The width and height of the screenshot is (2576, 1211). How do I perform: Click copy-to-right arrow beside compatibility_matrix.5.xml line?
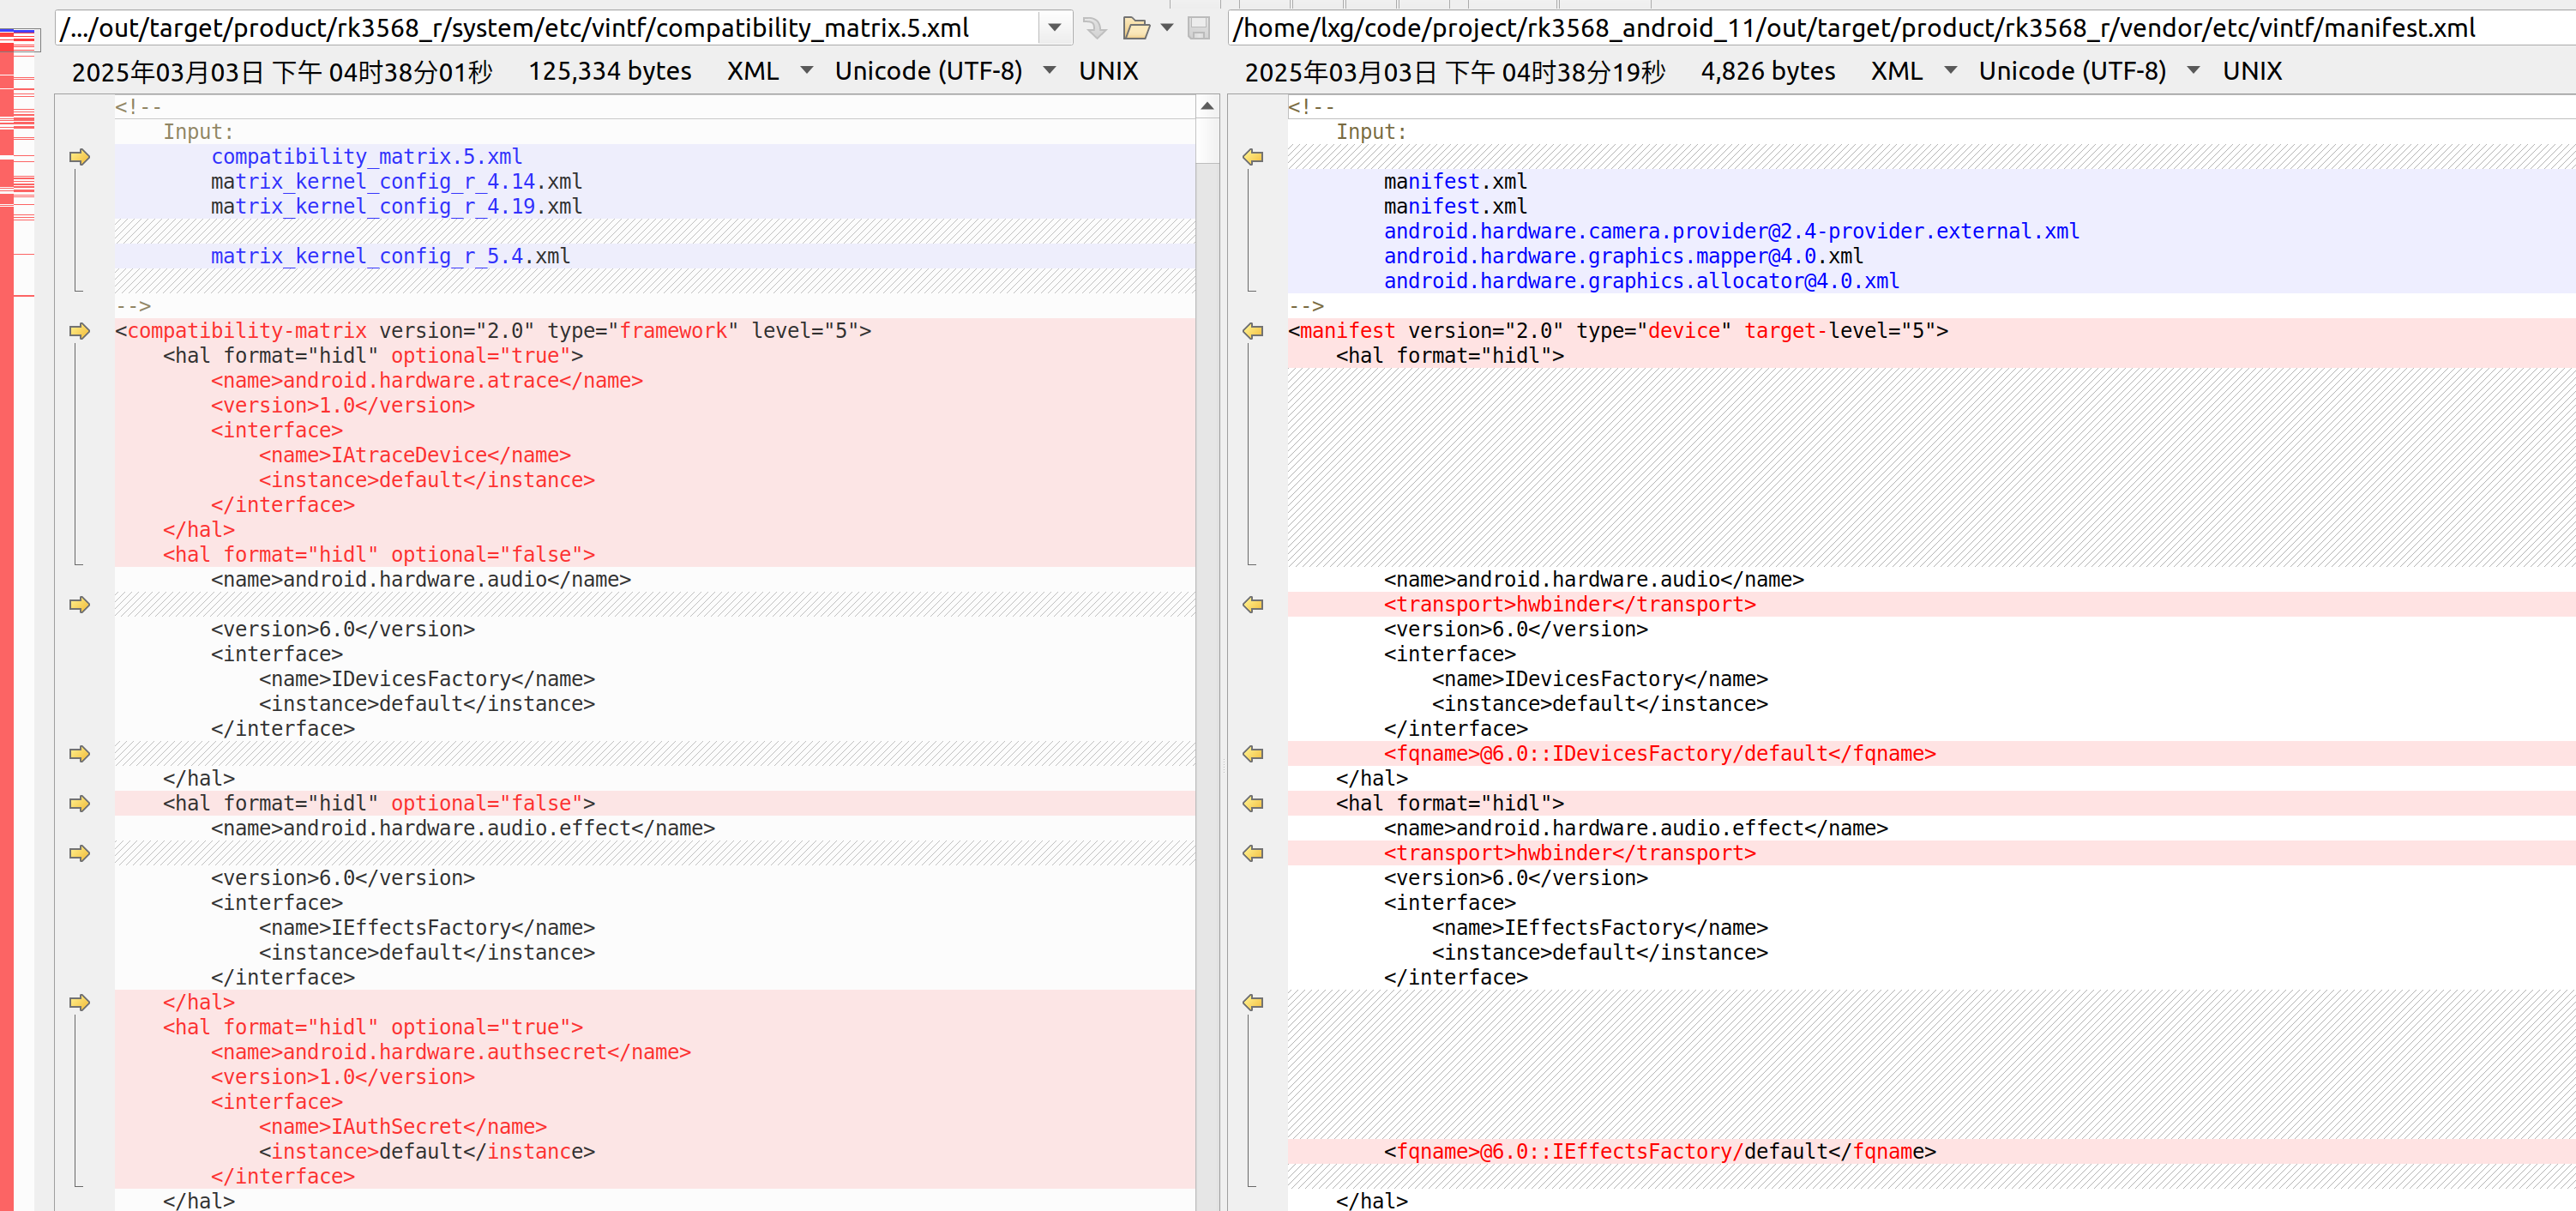80,157
